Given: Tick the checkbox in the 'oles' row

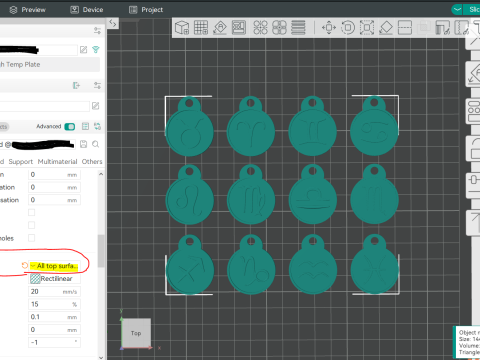Looking at the screenshot, I should pos(31,238).
